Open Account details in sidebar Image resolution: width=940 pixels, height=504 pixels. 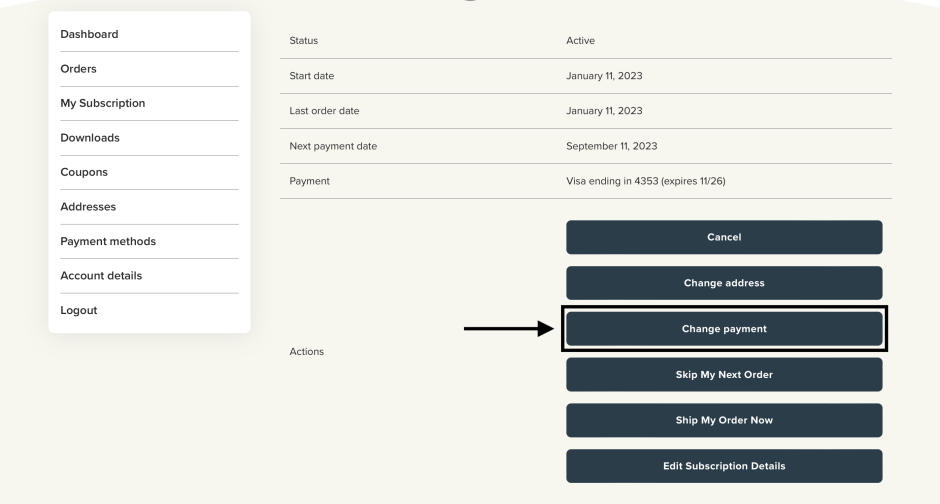tap(108, 275)
